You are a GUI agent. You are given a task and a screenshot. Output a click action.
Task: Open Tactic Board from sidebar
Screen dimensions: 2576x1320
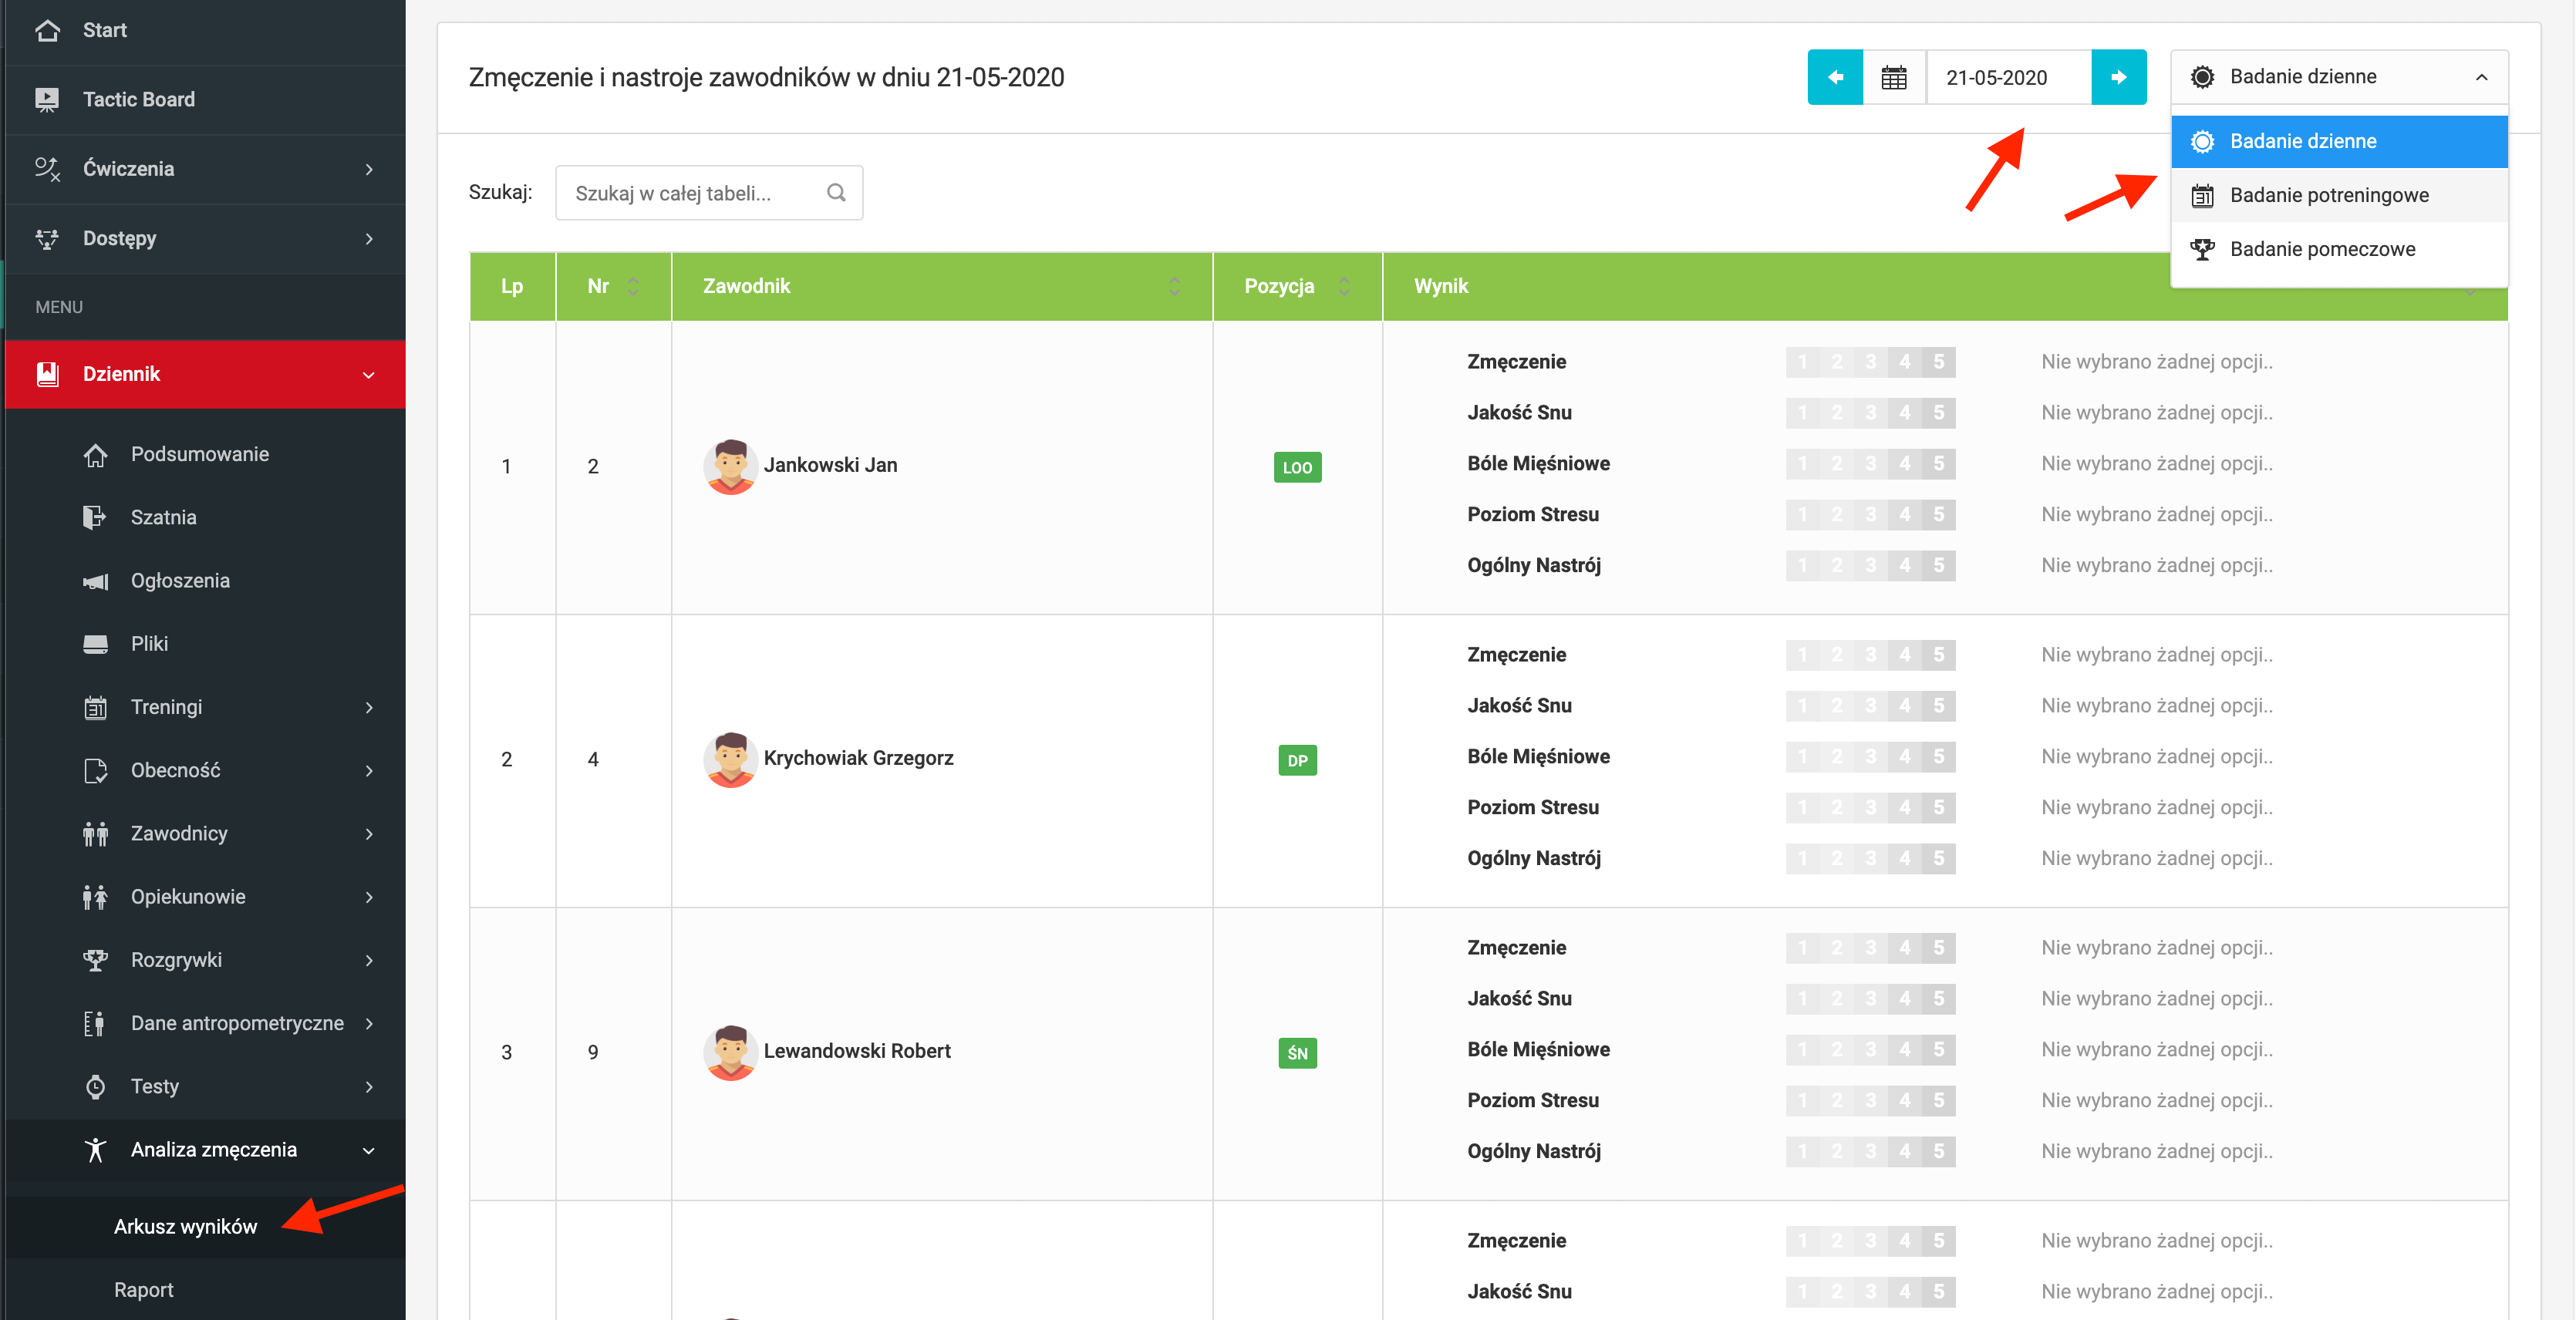[139, 99]
